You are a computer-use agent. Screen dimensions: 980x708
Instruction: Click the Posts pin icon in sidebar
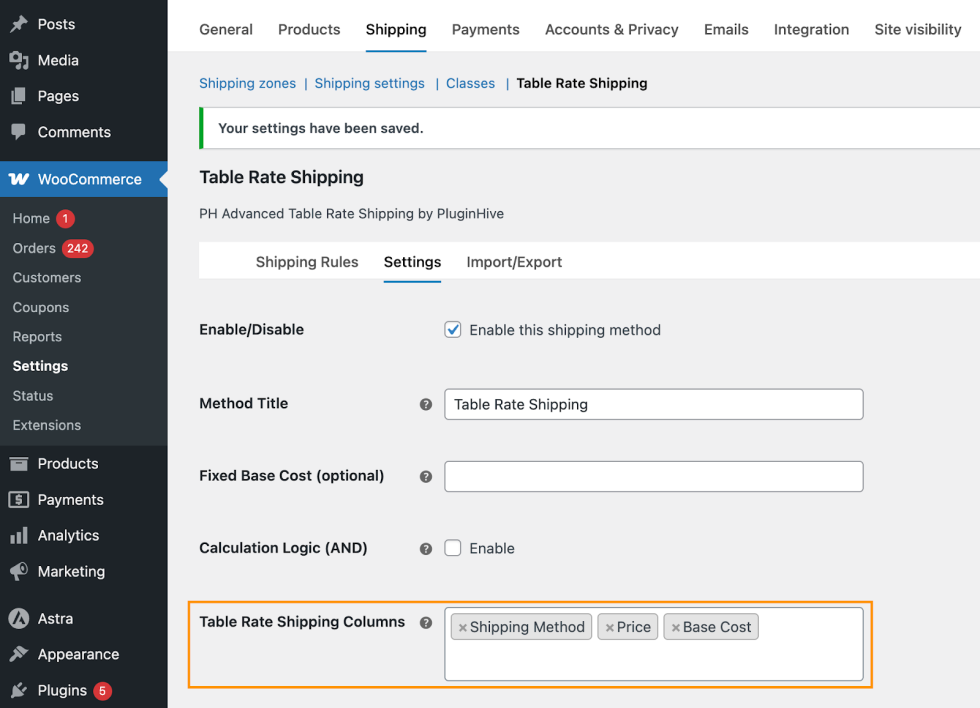[x=18, y=24]
